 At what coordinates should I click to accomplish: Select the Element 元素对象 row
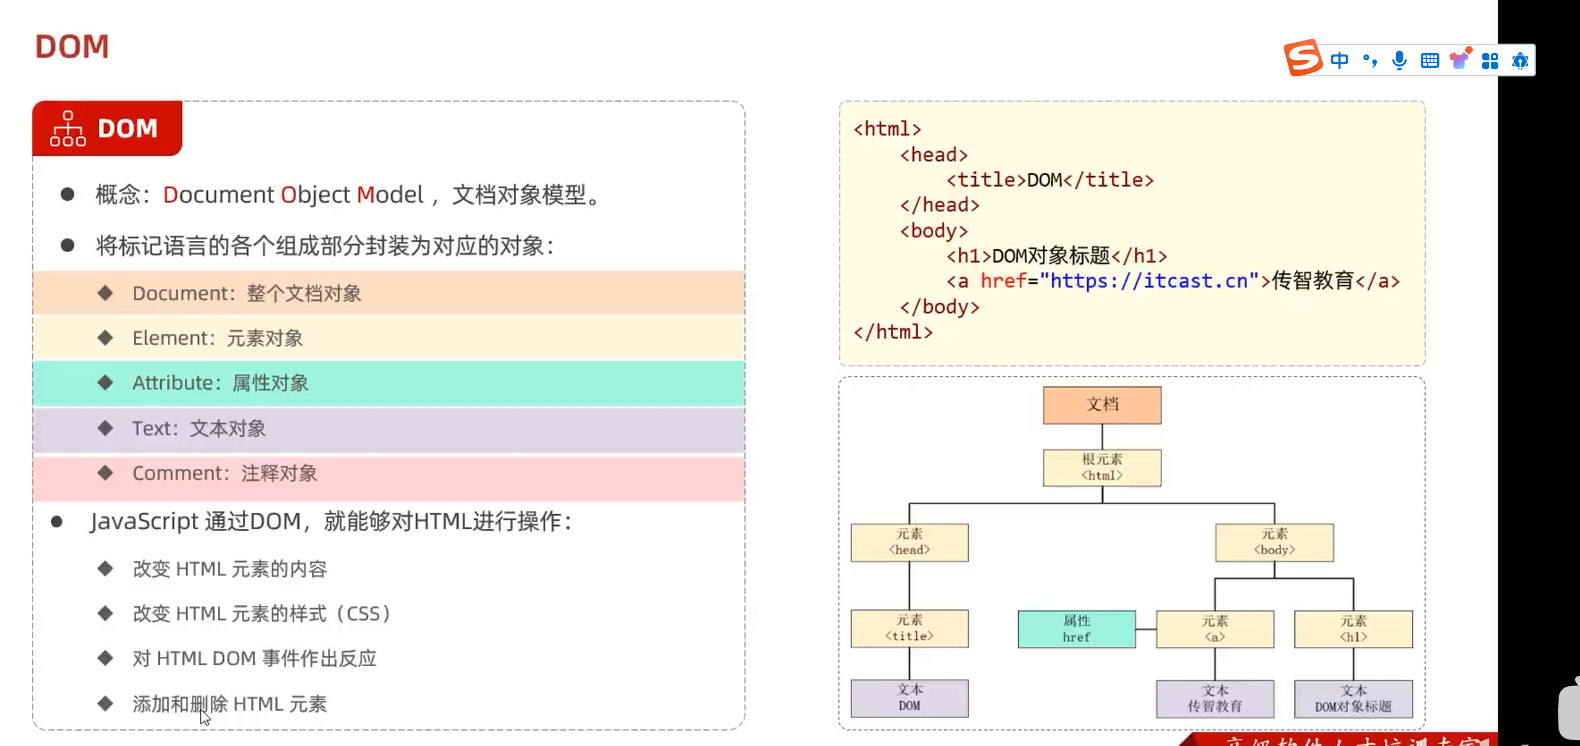coord(388,338)
